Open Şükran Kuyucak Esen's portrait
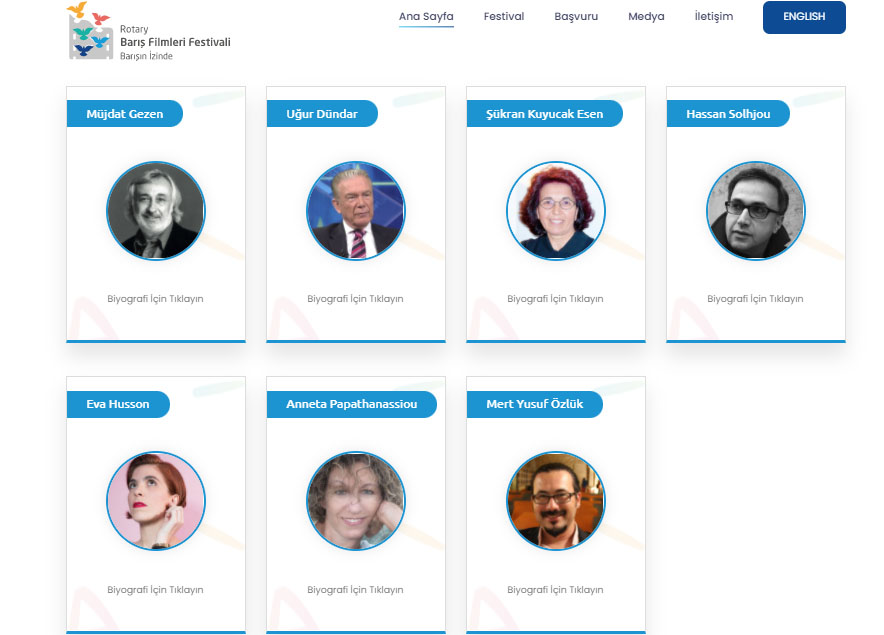The image size is (884, 635). 556,211
